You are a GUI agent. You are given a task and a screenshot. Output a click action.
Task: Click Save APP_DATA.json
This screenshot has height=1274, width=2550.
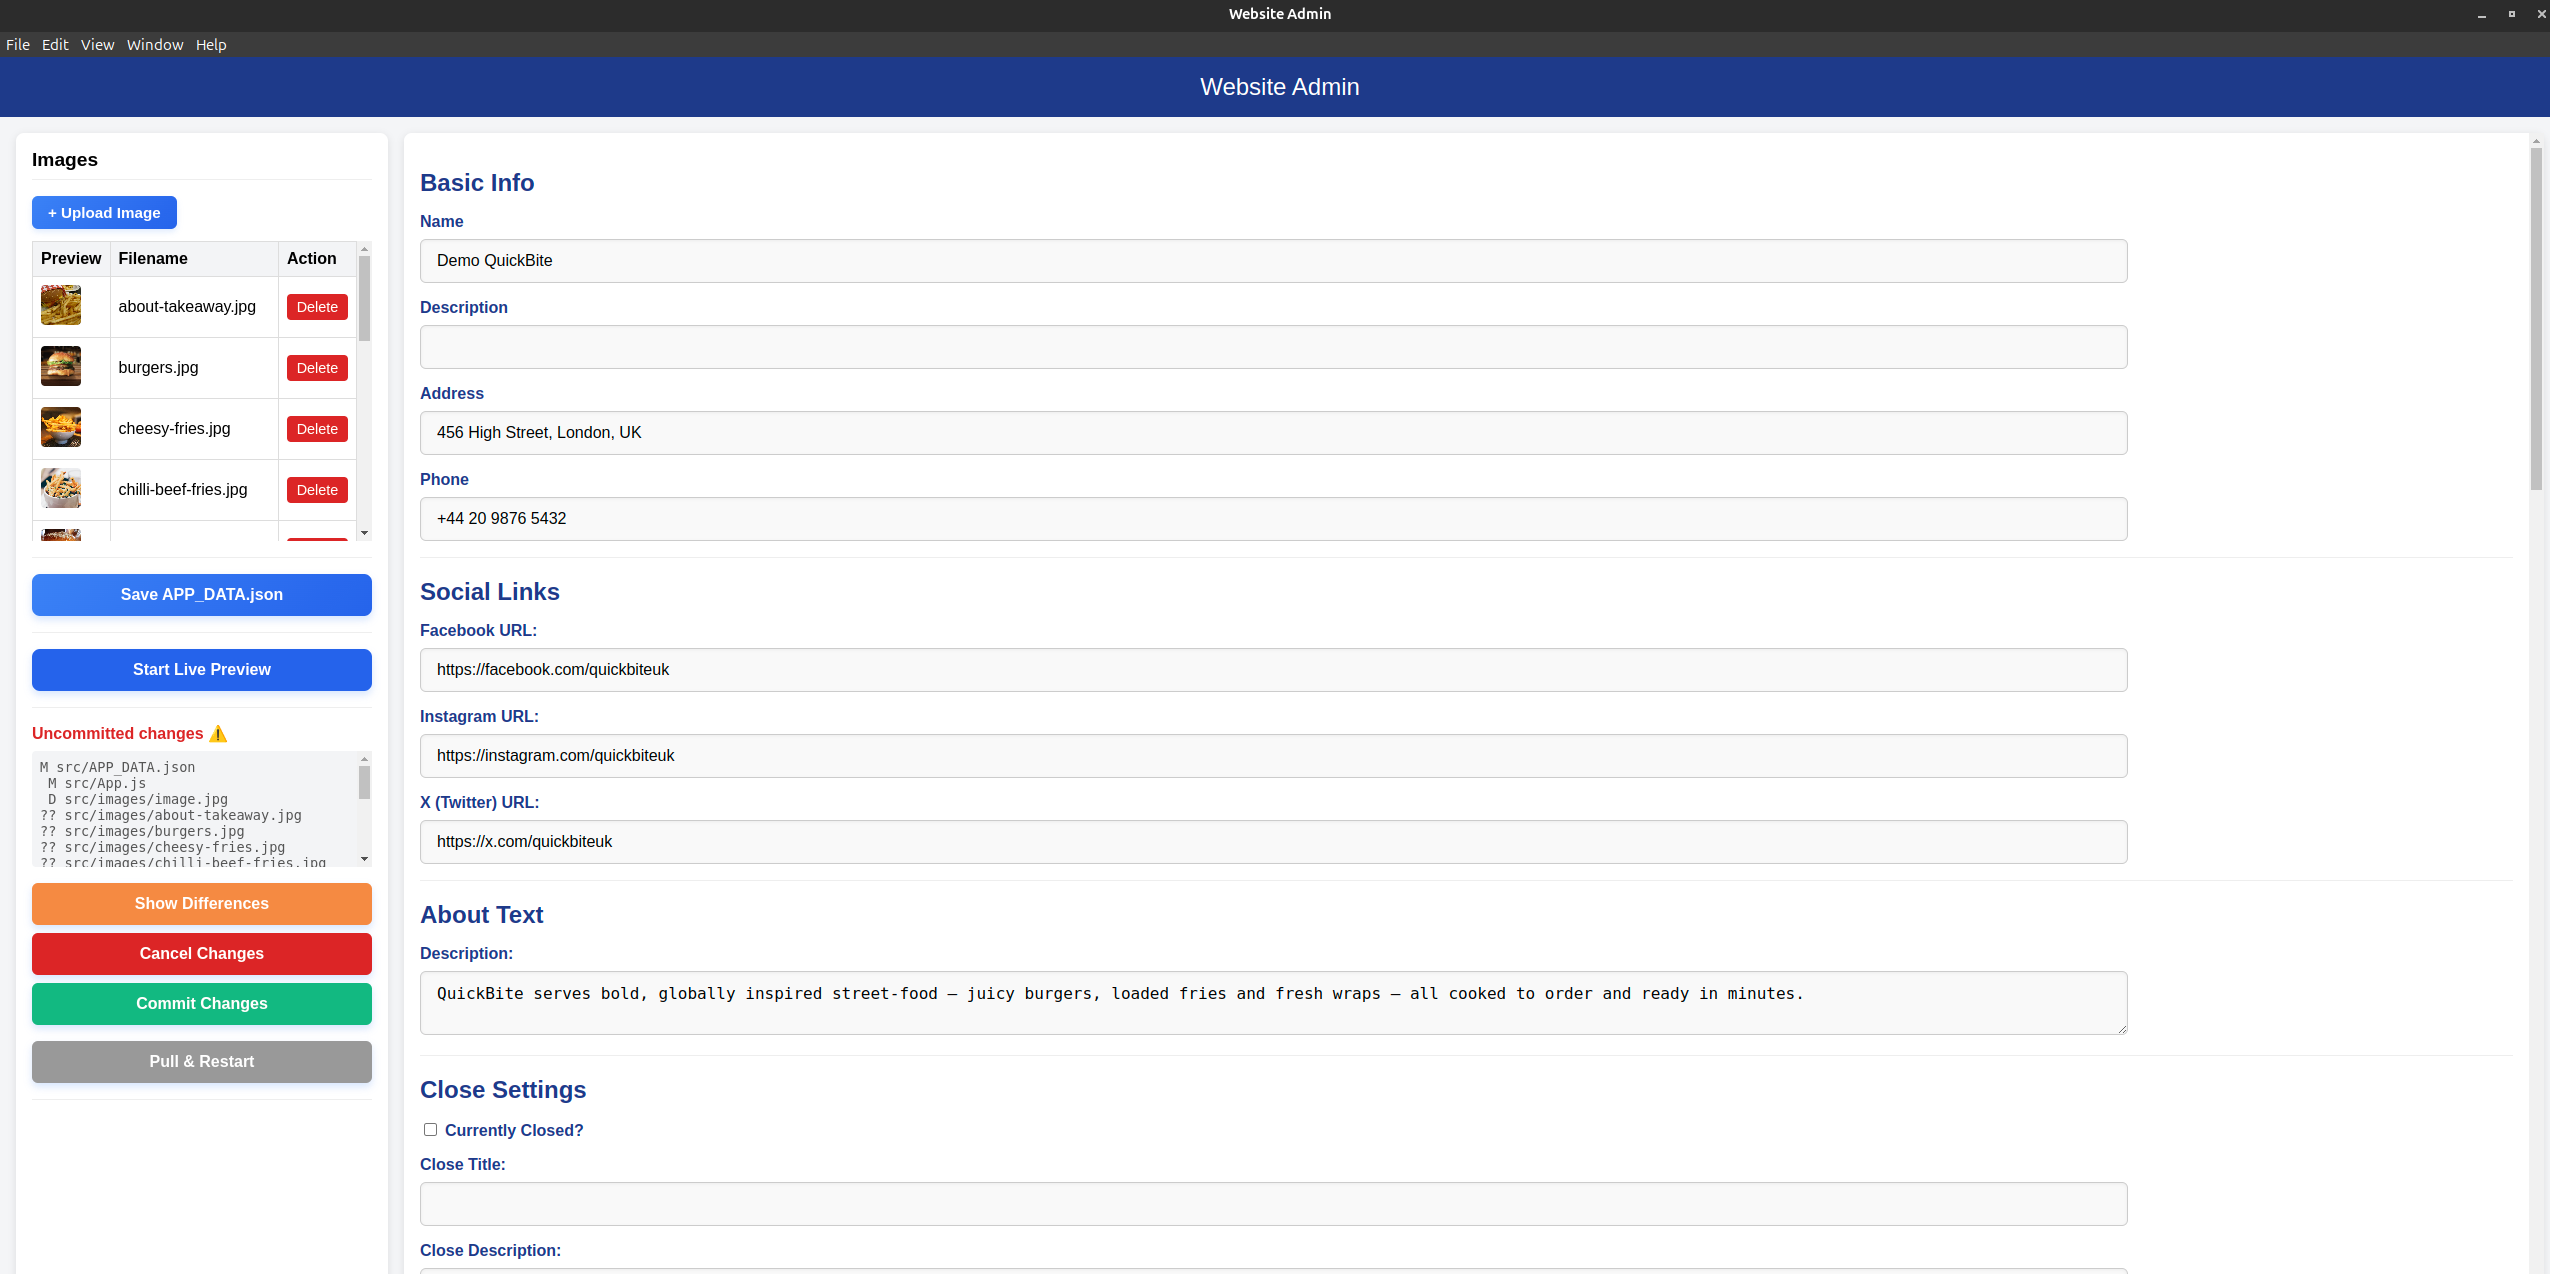(x=201, y=594)
